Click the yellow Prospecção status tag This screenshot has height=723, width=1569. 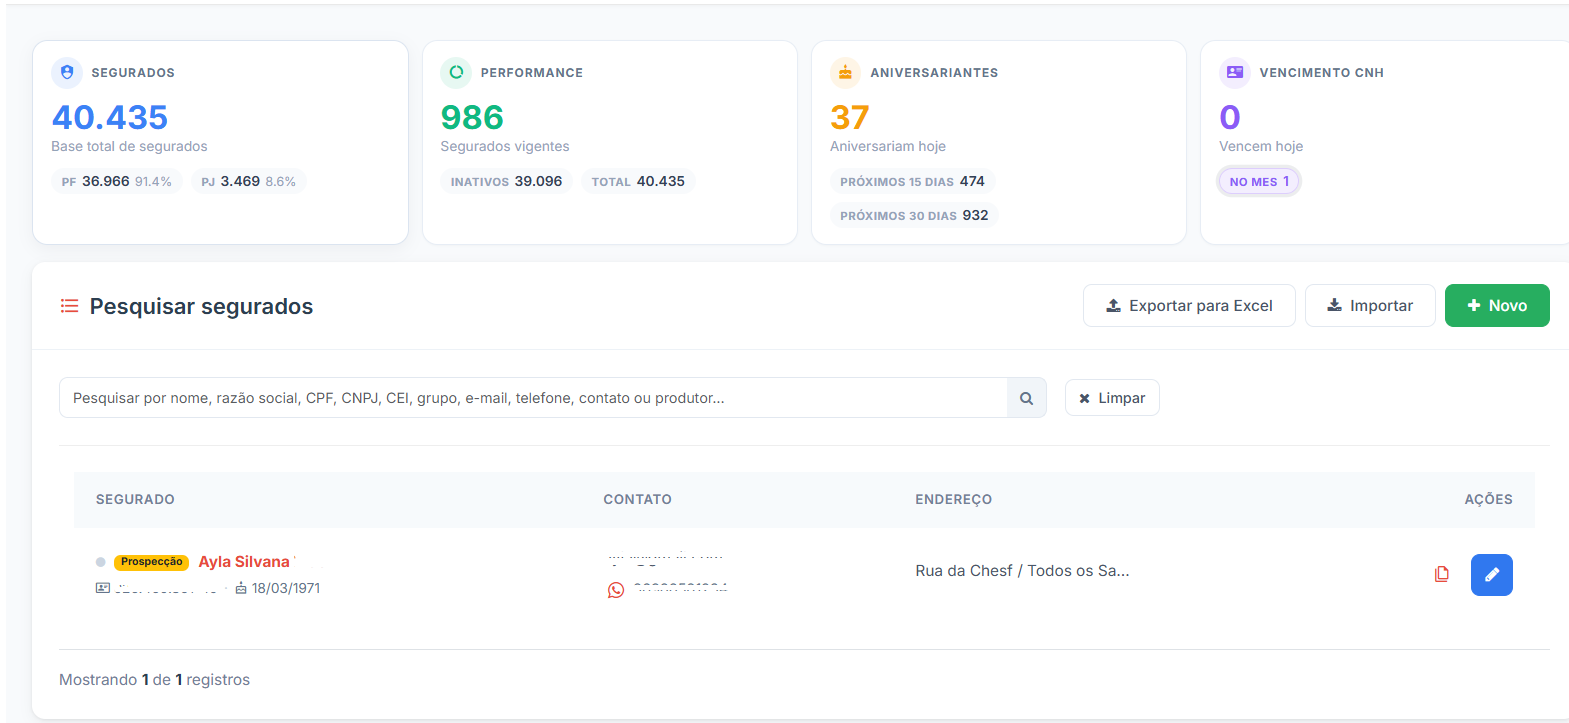(151, 562)
